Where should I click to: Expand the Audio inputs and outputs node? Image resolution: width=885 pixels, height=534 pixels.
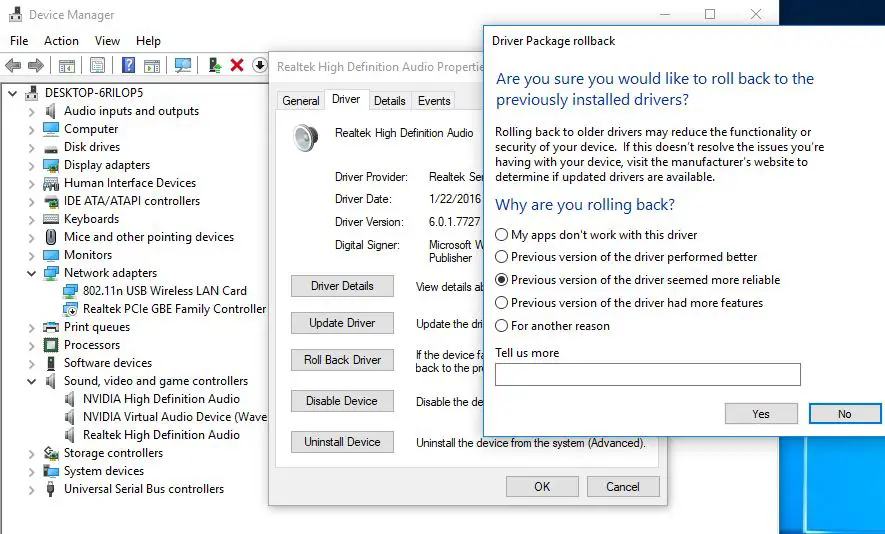tap(32, 111)
